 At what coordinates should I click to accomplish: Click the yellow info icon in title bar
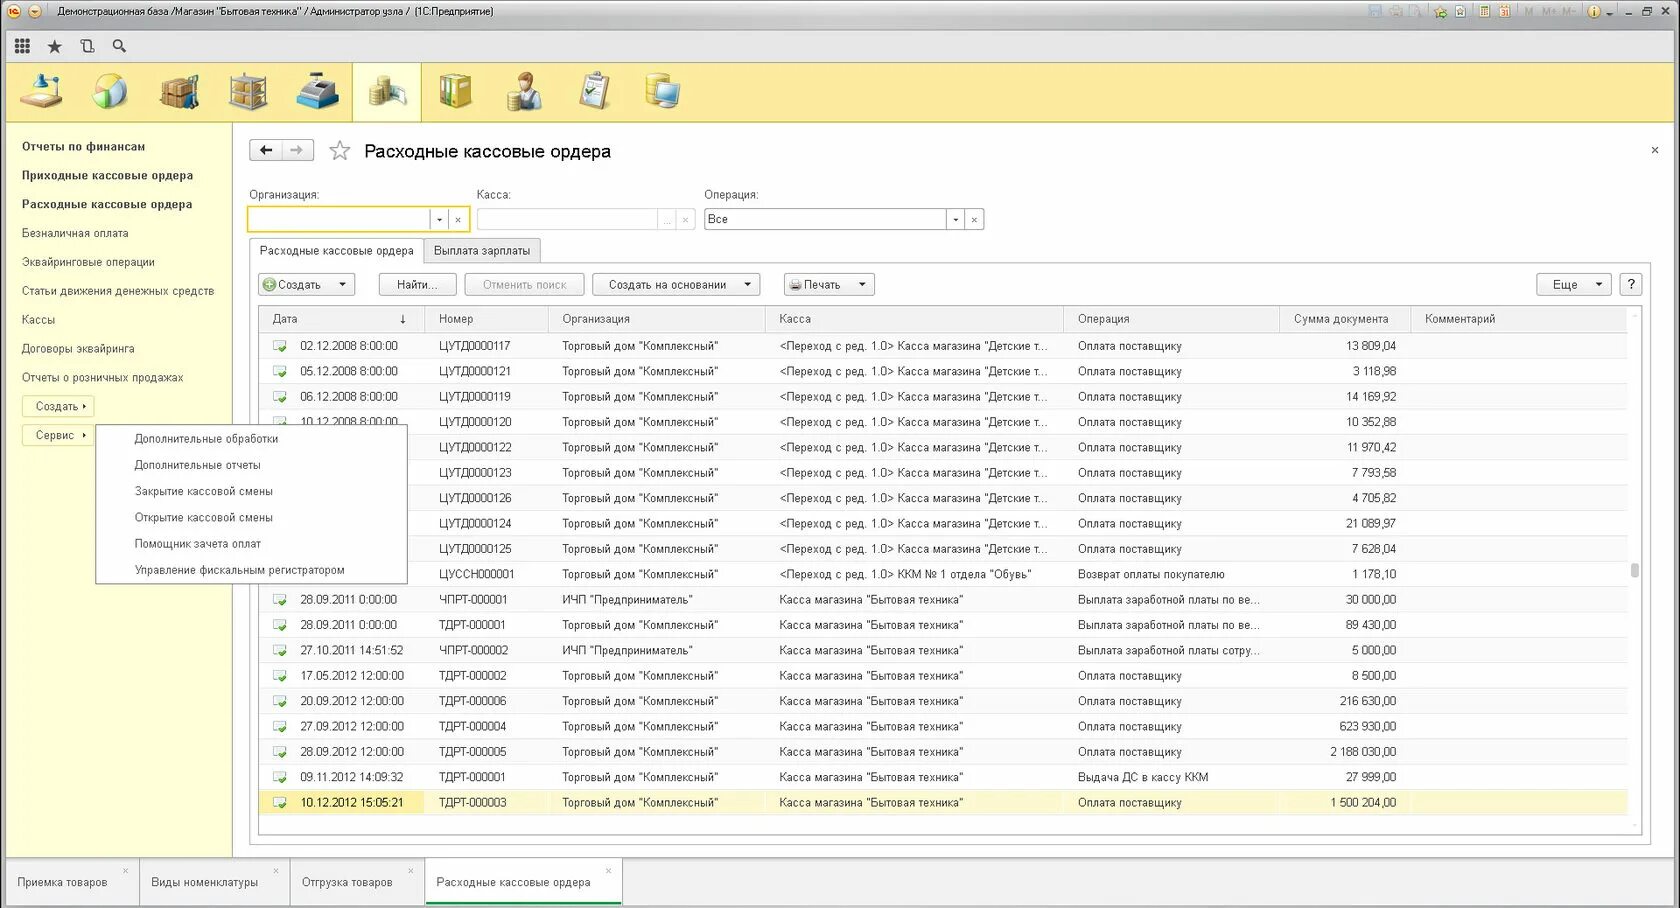tap(1594, 12)
